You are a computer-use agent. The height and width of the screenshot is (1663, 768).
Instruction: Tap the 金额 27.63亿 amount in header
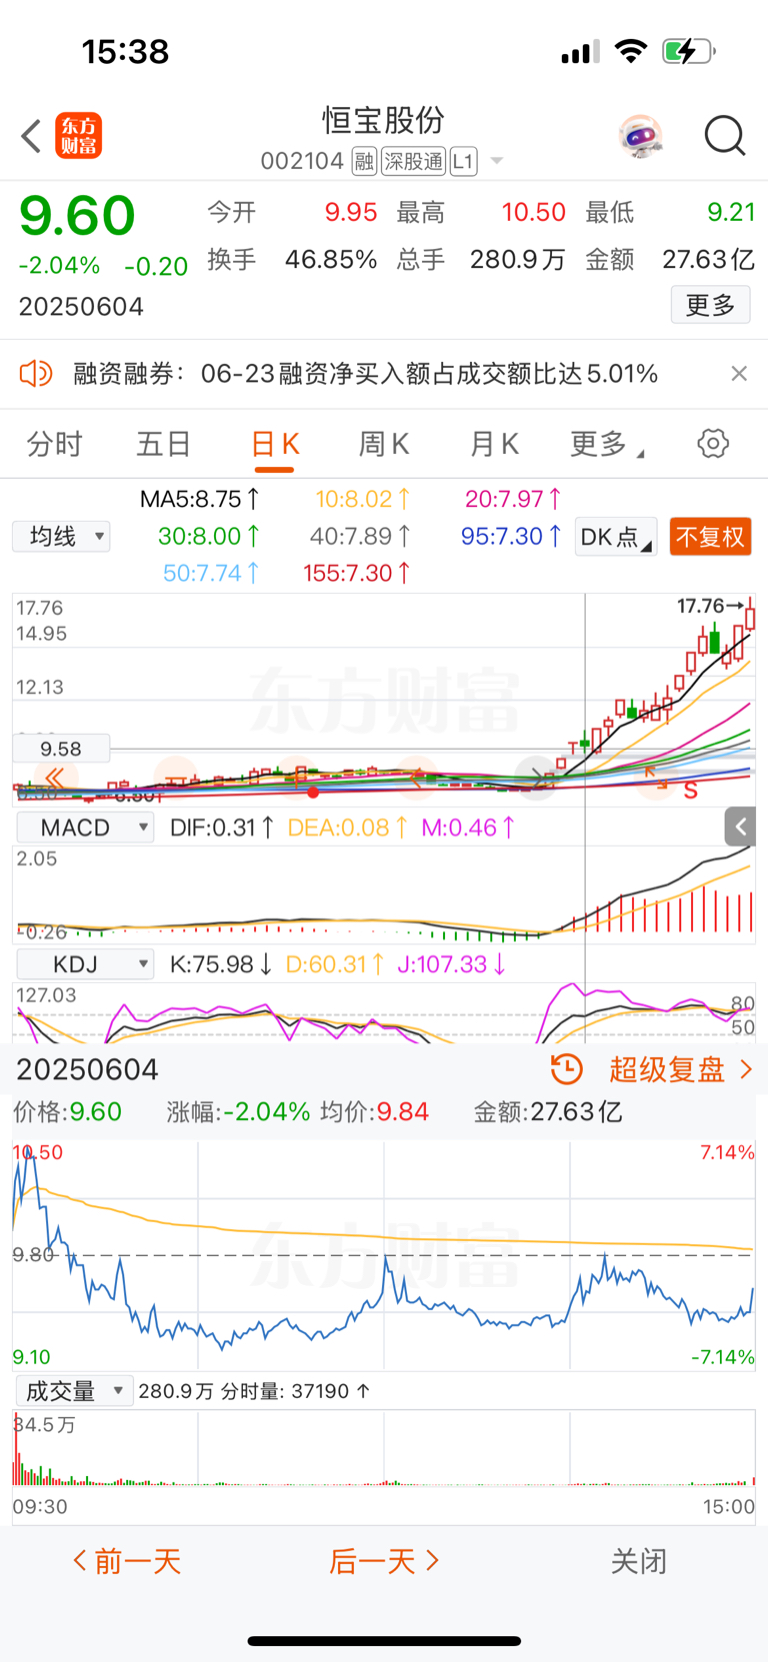[x=669, y=260]
